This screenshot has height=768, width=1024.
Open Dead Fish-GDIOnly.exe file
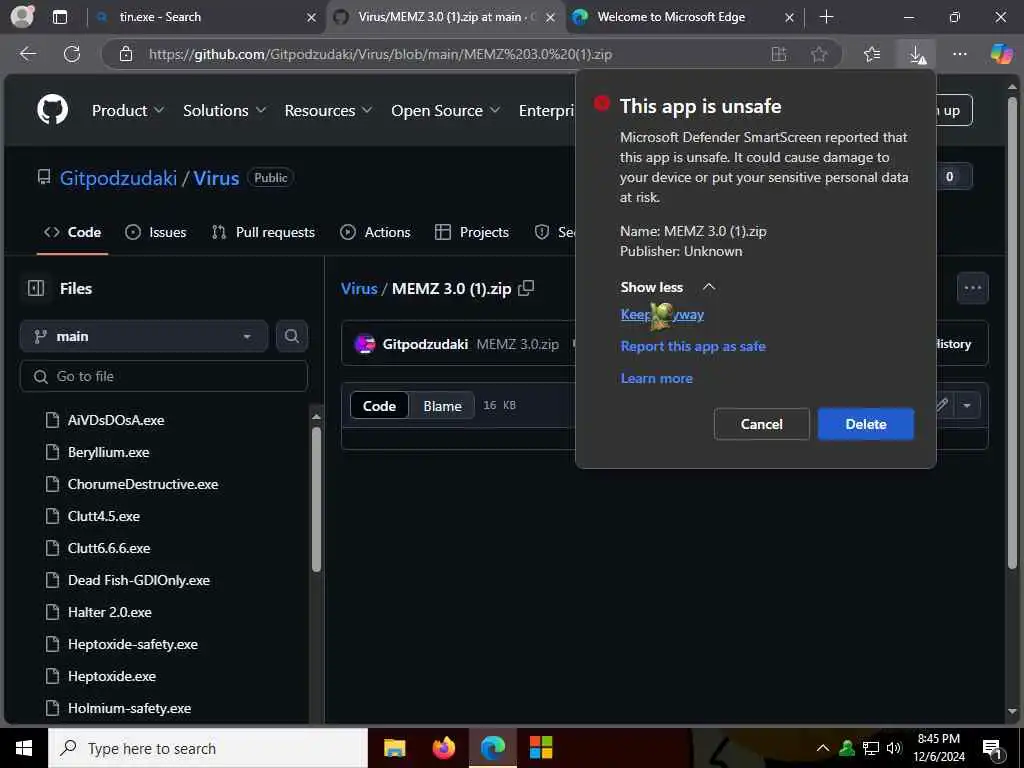coord(138,580)
